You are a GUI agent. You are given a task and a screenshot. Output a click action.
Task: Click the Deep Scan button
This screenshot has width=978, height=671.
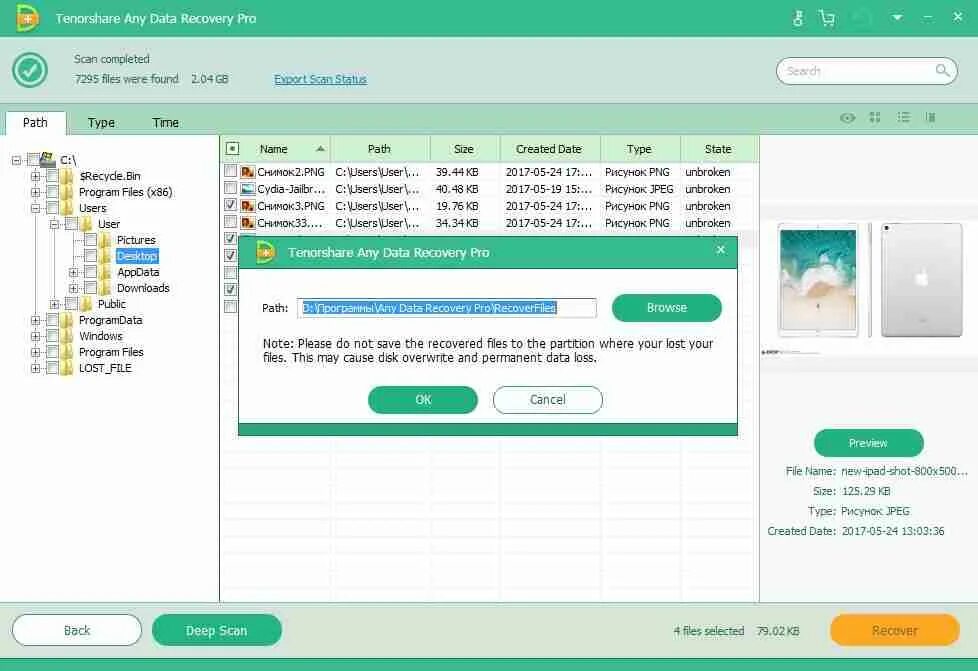(216, 630)
